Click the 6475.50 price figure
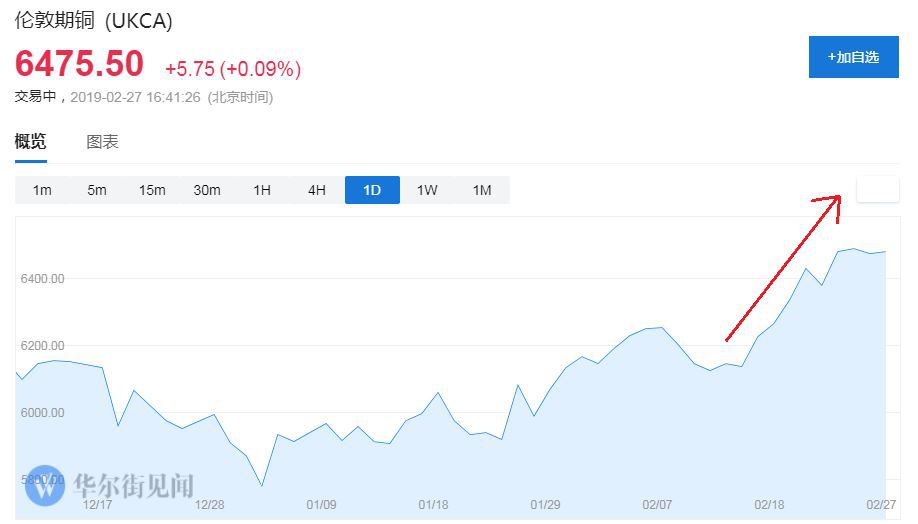This screenshot has height=524, width=918. coord(79,64)
